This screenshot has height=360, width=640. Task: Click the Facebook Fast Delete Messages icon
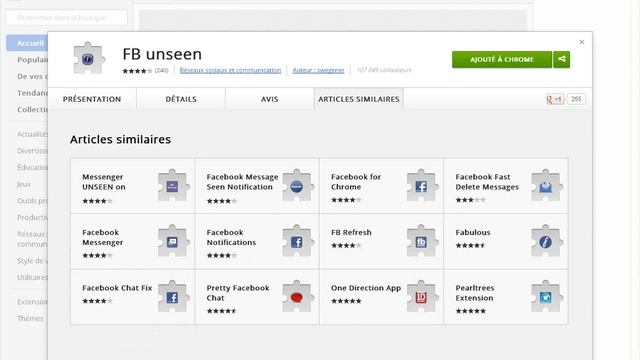click(x=547, y=186)
